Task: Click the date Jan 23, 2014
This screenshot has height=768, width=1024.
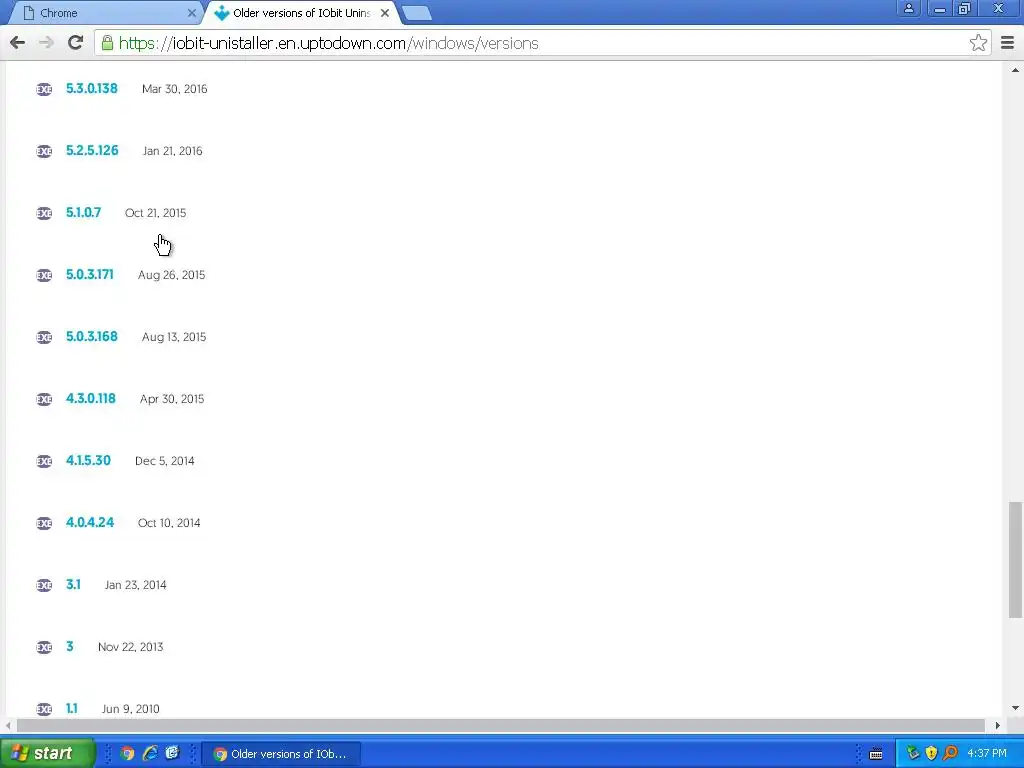Action: point(135,585)
